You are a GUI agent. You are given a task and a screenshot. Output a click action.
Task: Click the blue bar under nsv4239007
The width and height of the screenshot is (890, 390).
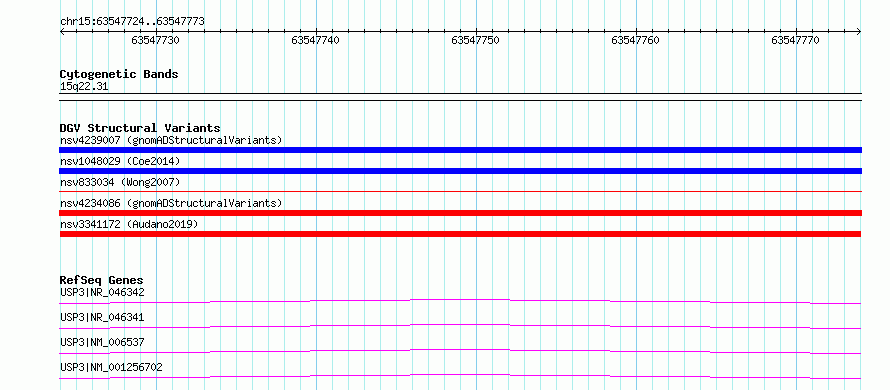pyautogui.click(x=460, y=150)
